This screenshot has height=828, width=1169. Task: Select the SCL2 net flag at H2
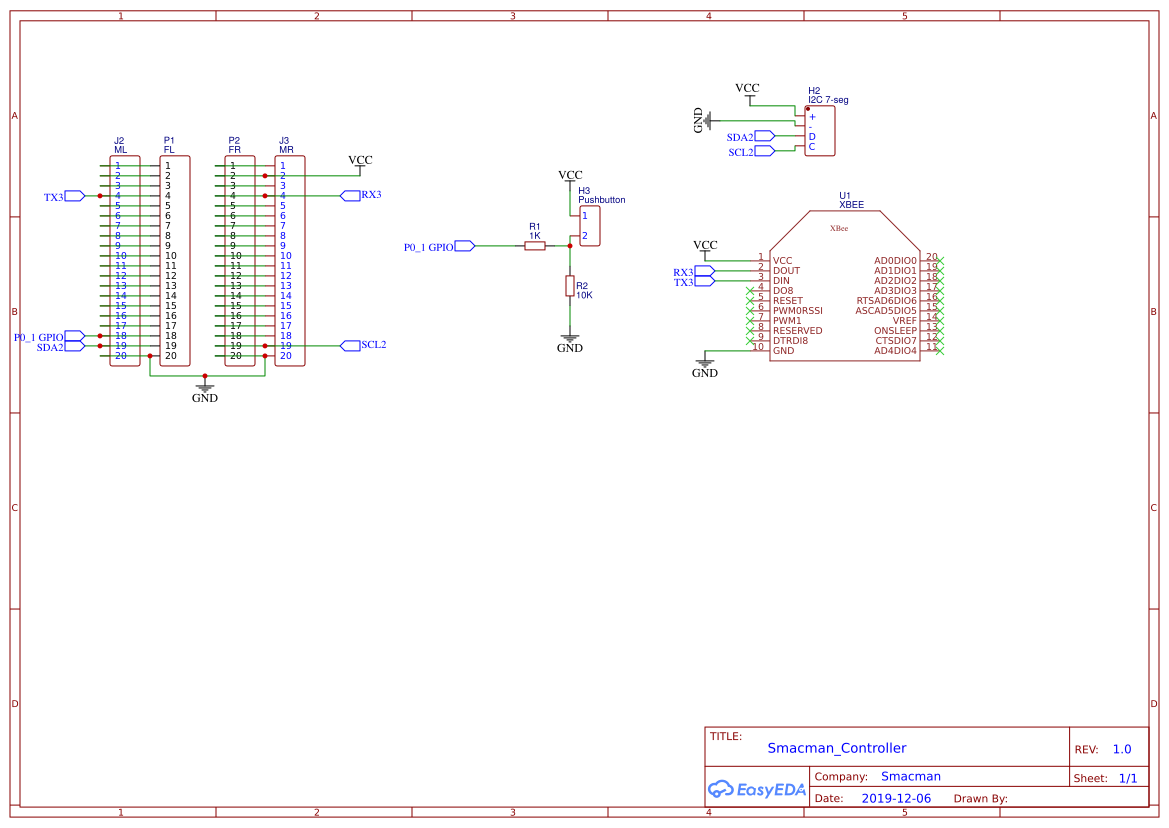pyautogui.click(x=764, y=151)
